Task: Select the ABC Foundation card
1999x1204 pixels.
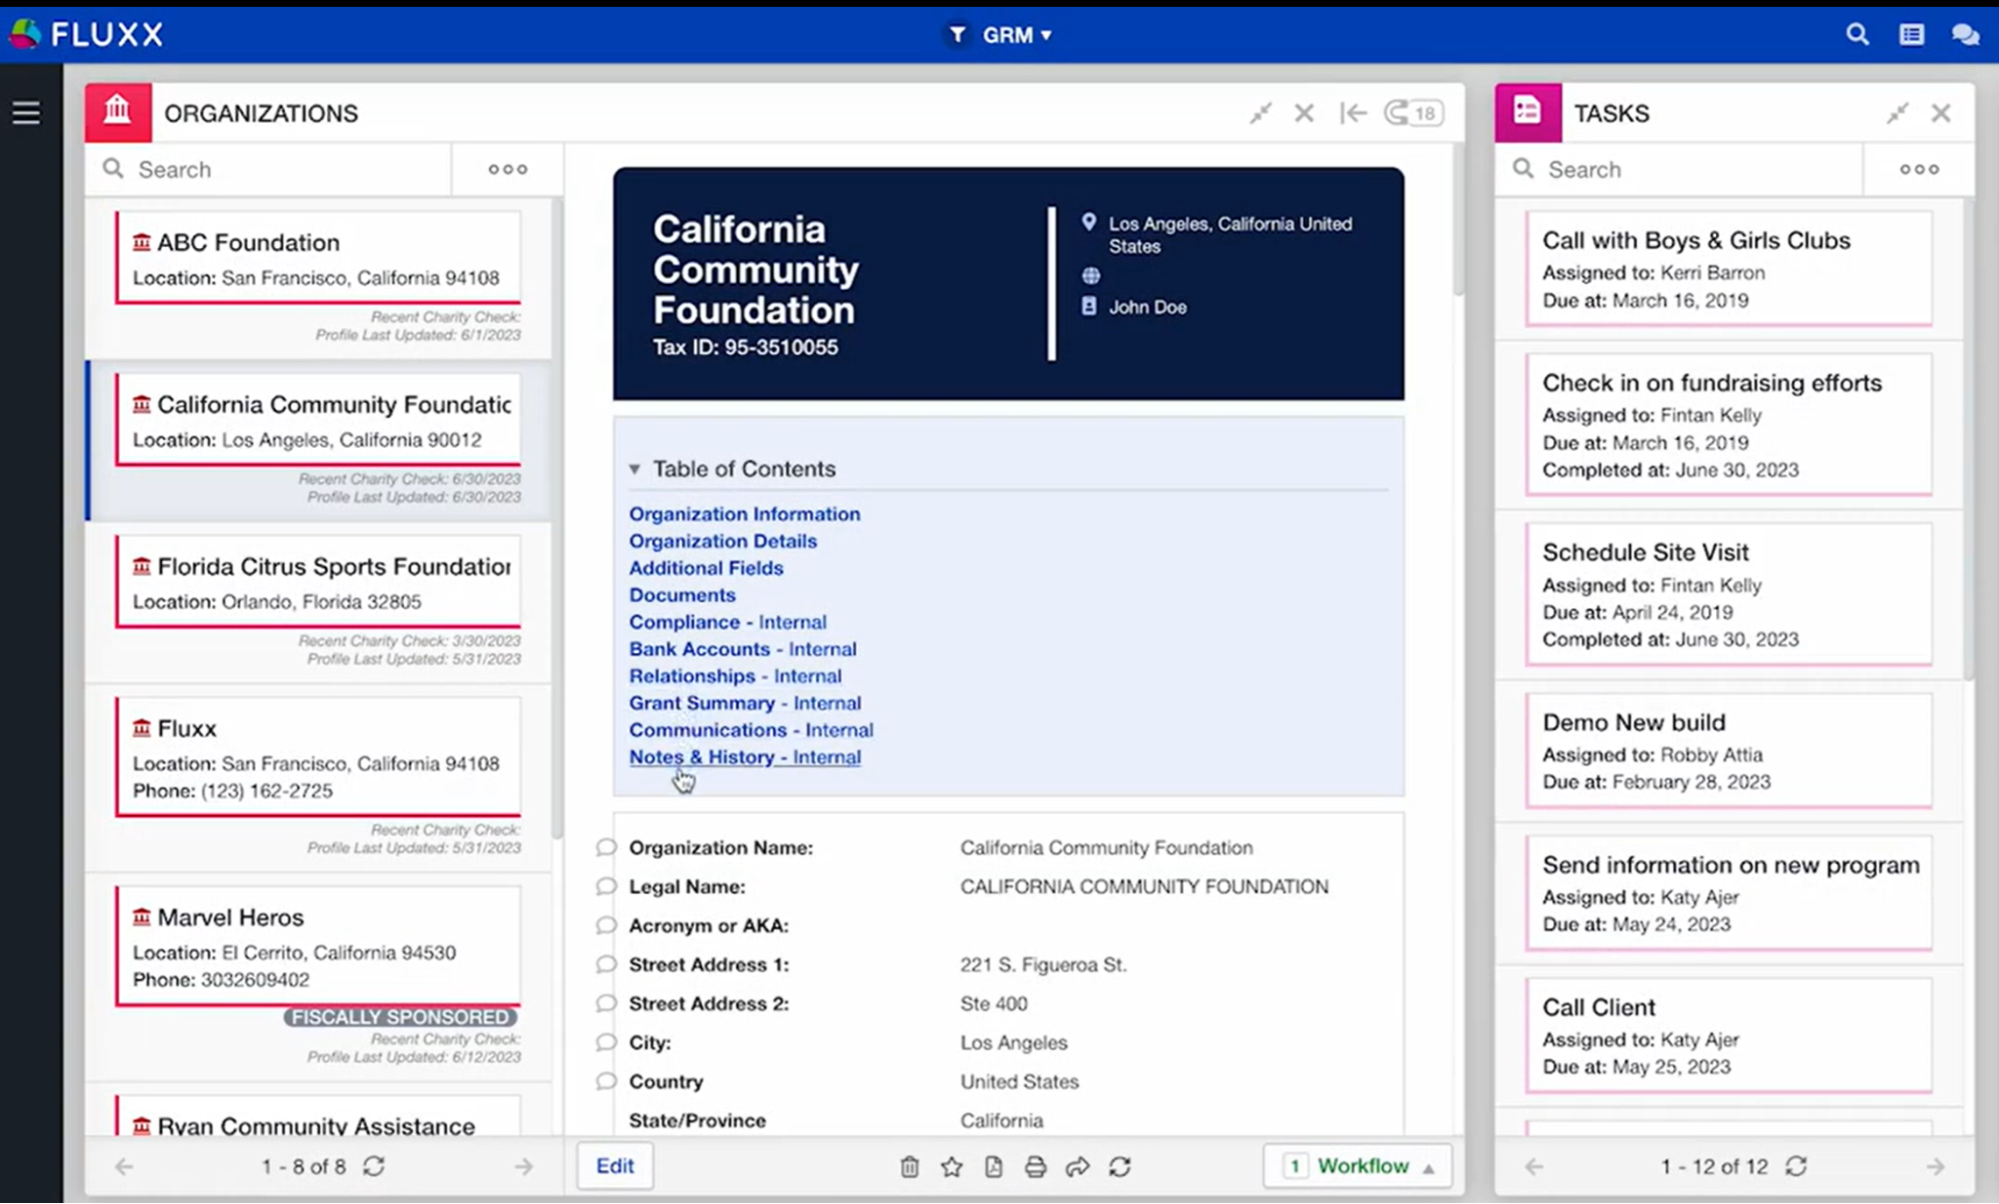Action: [x=318, y=258]
